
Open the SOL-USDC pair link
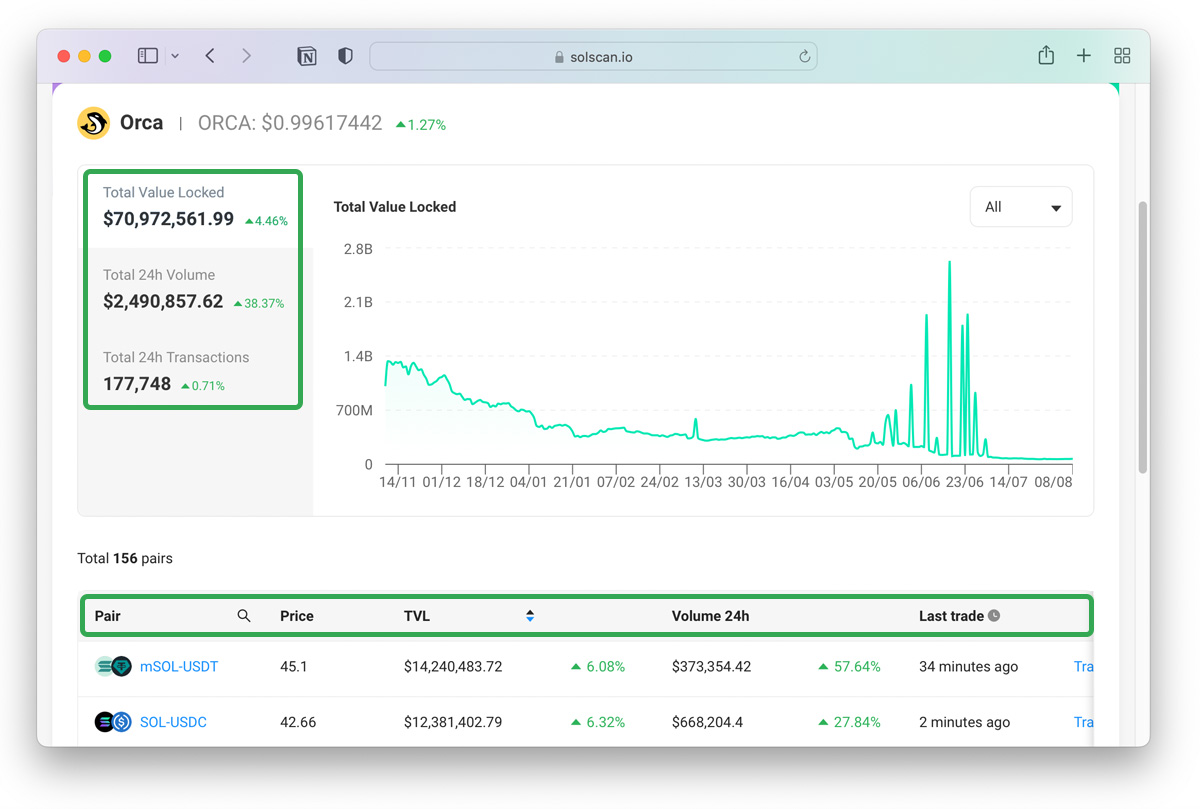click(173, 722)
